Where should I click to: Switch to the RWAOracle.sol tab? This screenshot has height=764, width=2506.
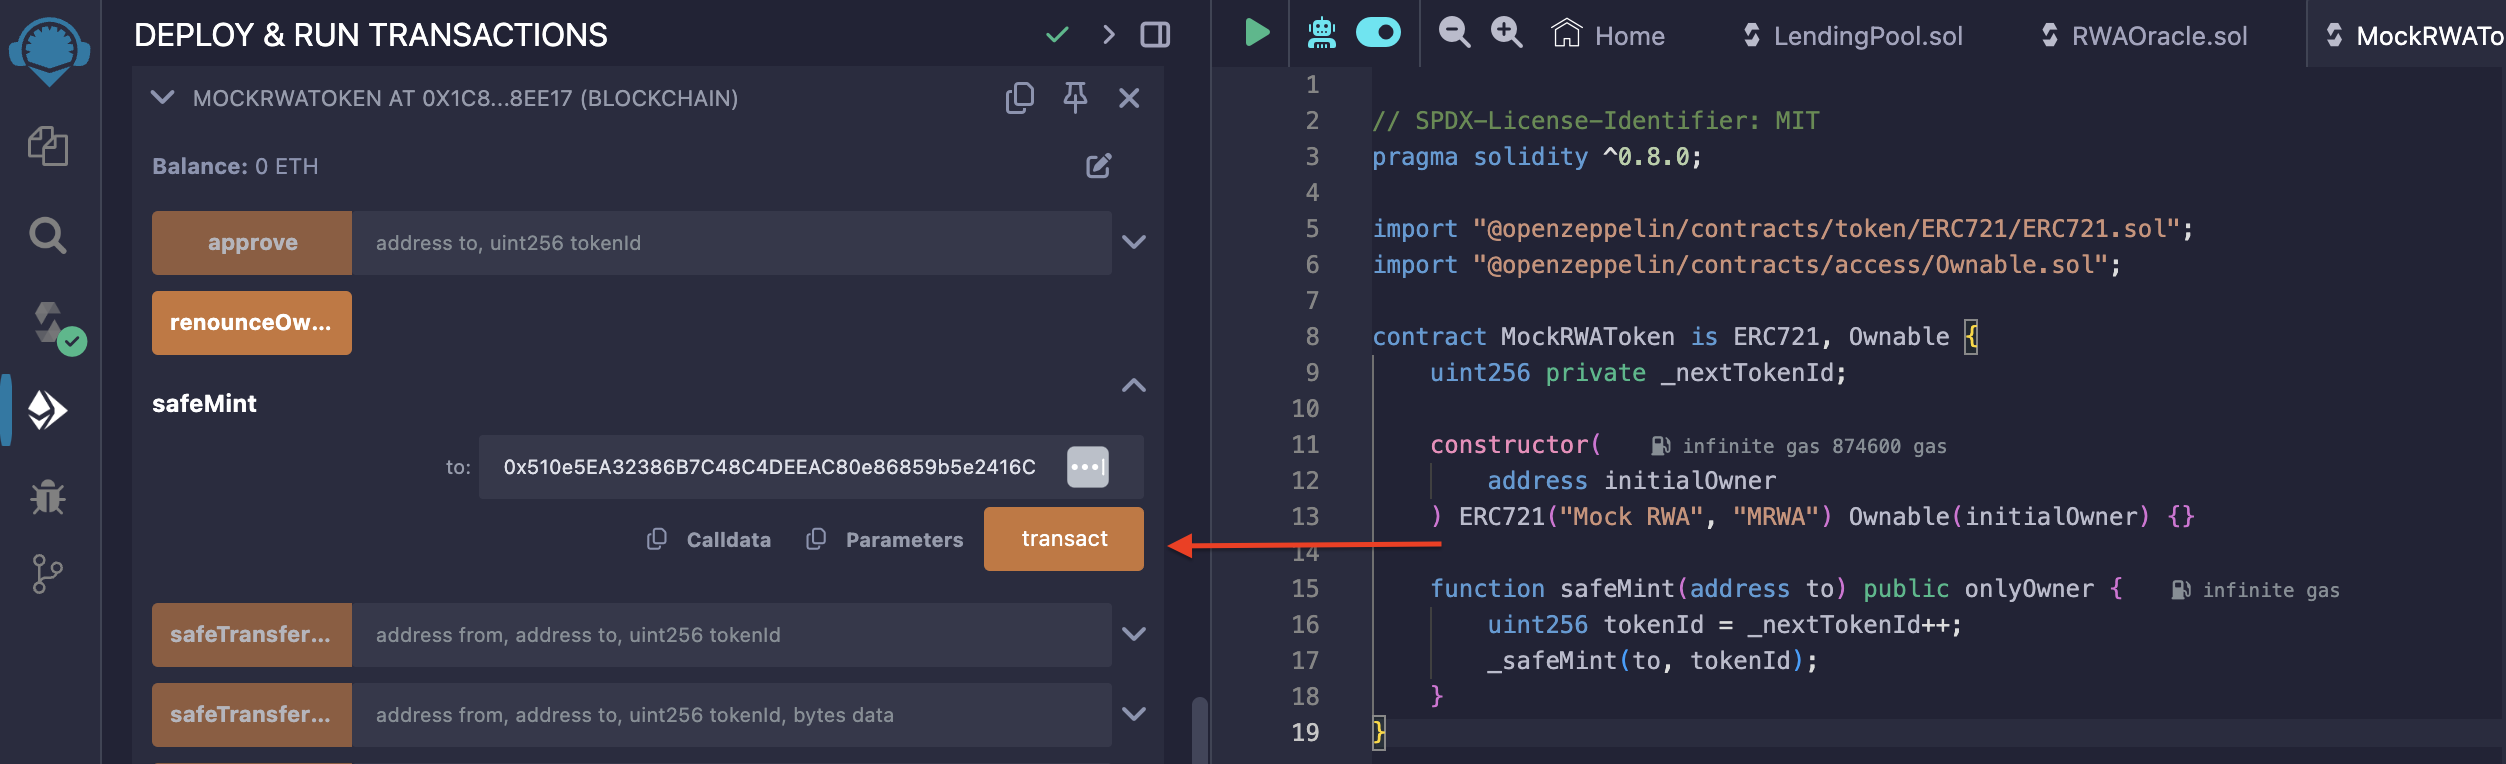2144,35
